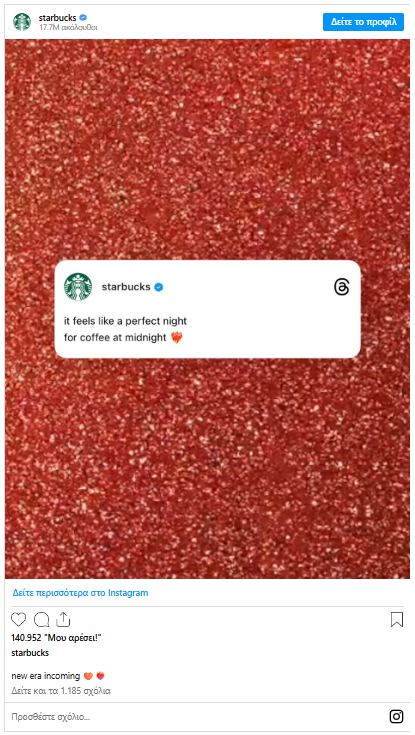415x735 pixels.
Task: Click the verified badge in the Threads card
Action: point(159,287)
